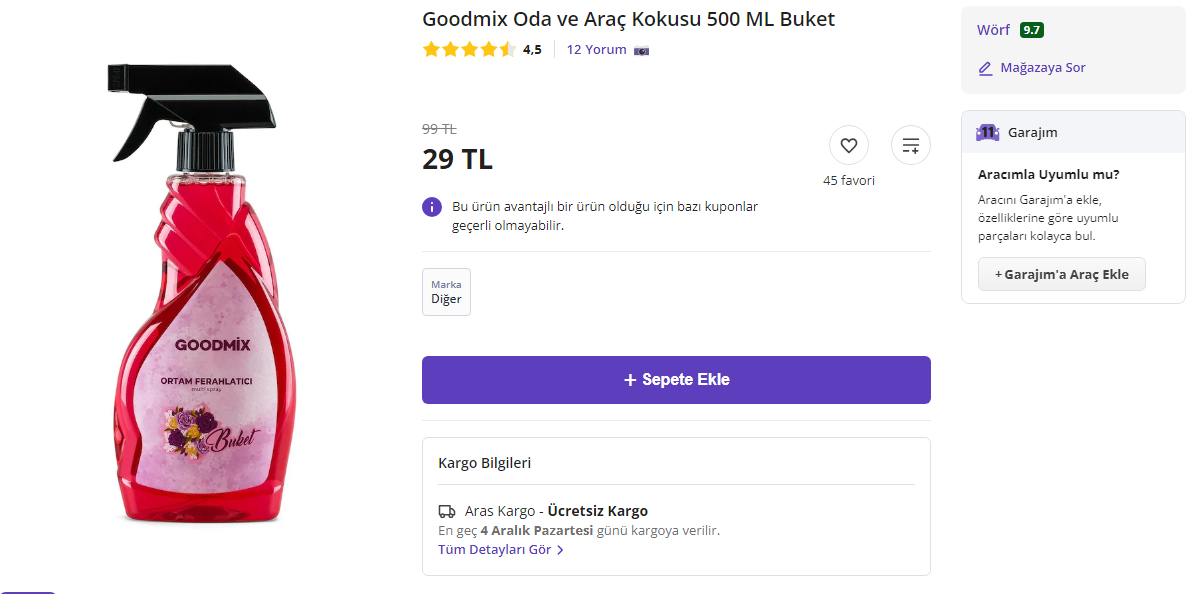Open the Wörf store page
Image resolution: width=1187 pixels, height=594 pixels.
(x=993, y=30)
